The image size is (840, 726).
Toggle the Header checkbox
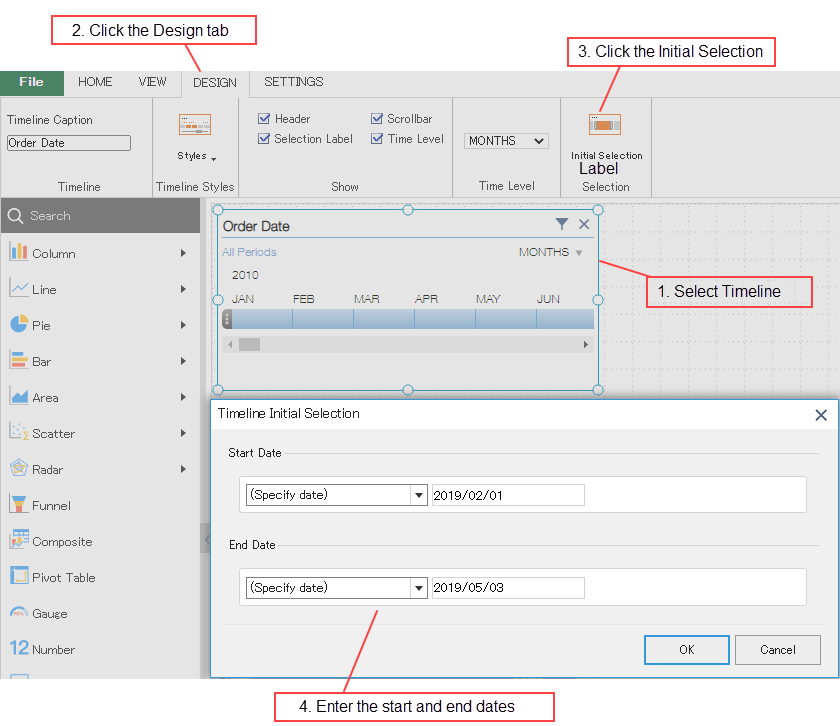(x=264, y=118)
